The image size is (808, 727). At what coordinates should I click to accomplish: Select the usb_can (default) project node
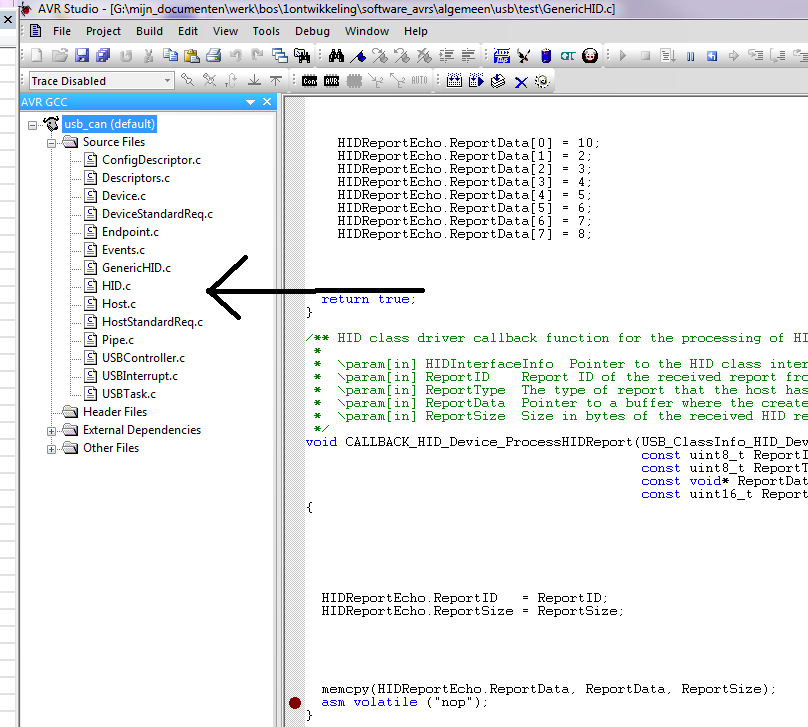pyautogui.click(x=109, y=124)
